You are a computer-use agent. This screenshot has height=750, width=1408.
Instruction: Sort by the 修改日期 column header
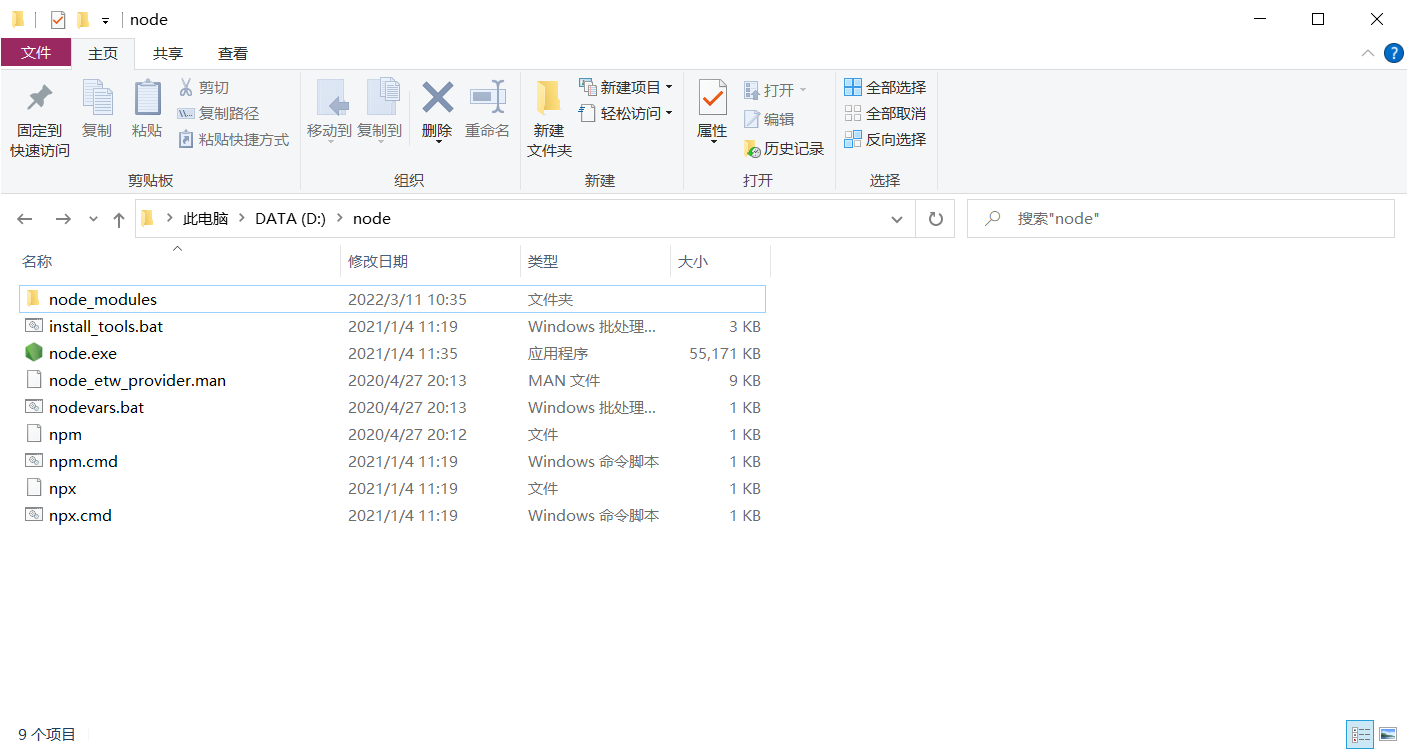pos(430,262)
